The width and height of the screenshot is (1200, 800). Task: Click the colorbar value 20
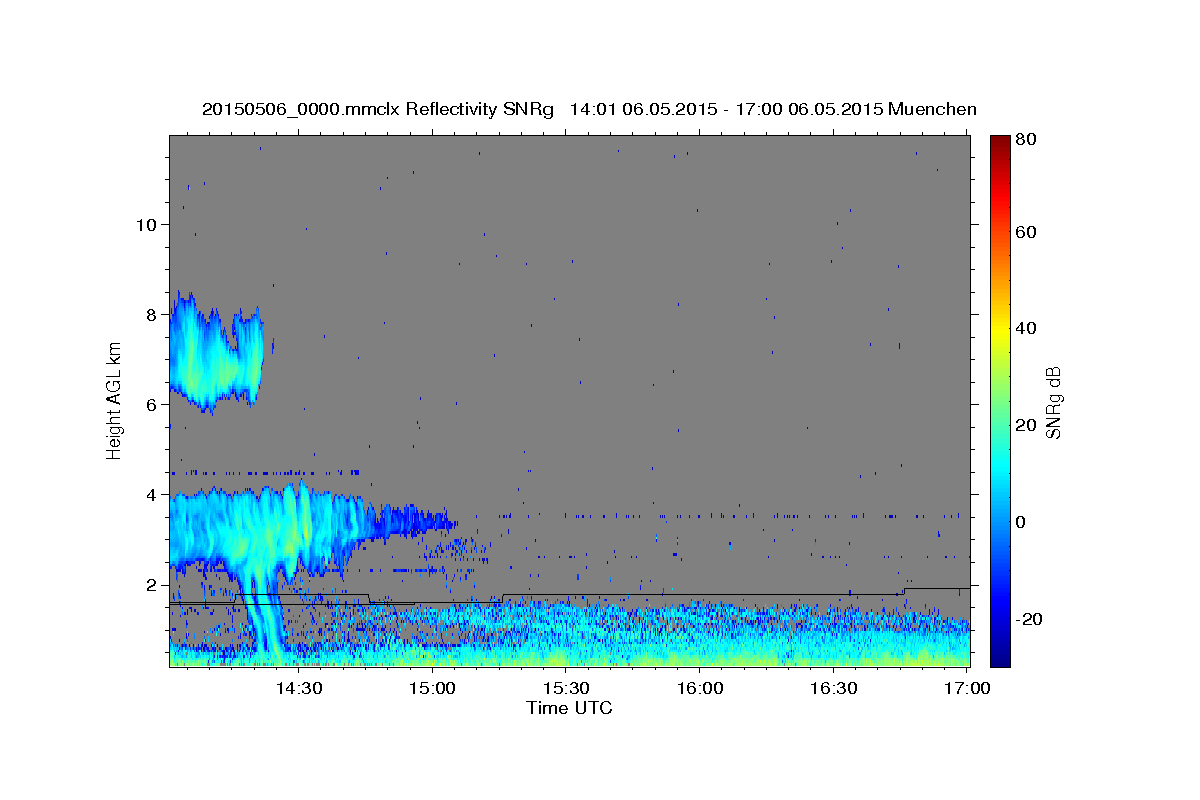(x=1025, y=425)
